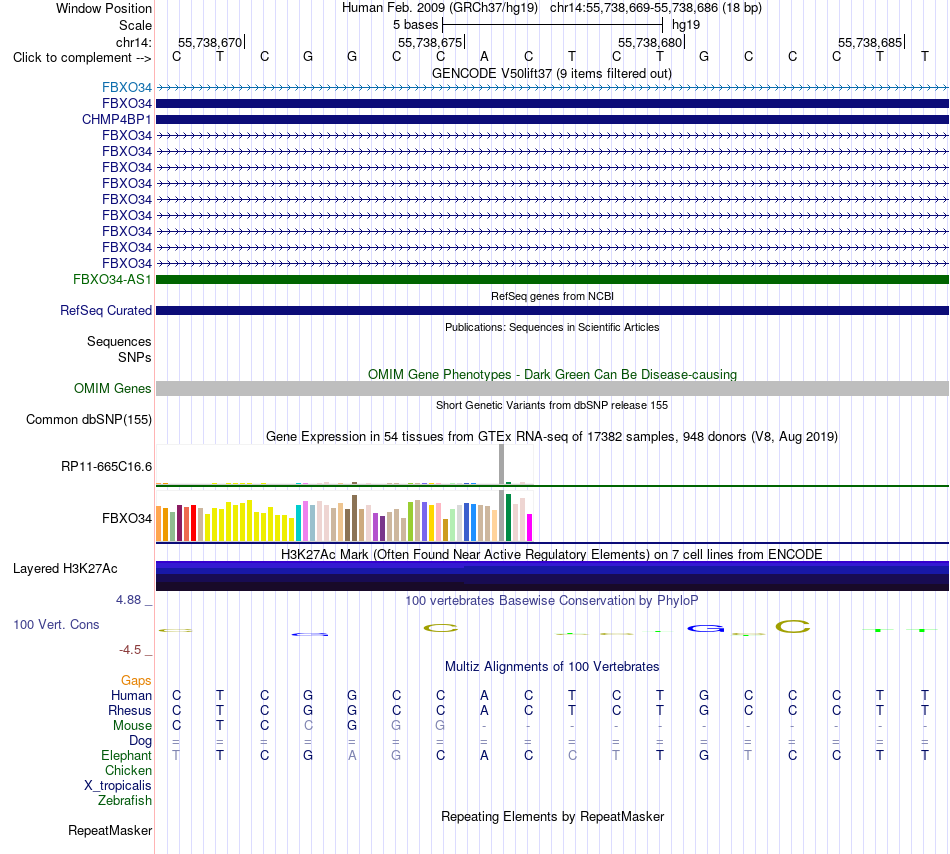Click the CHMP4BP1 solid blue exon bar
The height and width of the screenshot is (854, 950).
point(552,119)
